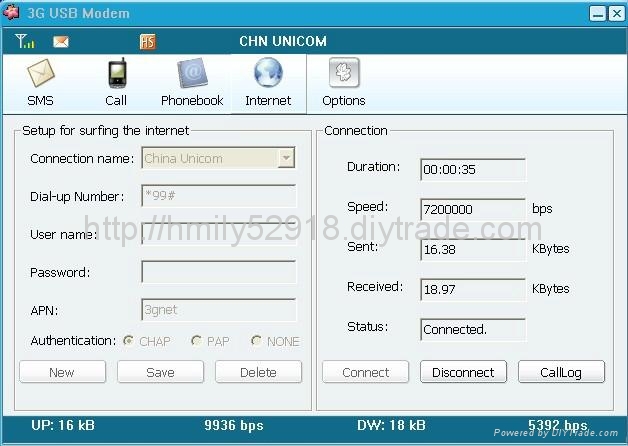This screenshot has width=628, height=446.
Task: Click the User name input field
Action: [x=219, y=234]
